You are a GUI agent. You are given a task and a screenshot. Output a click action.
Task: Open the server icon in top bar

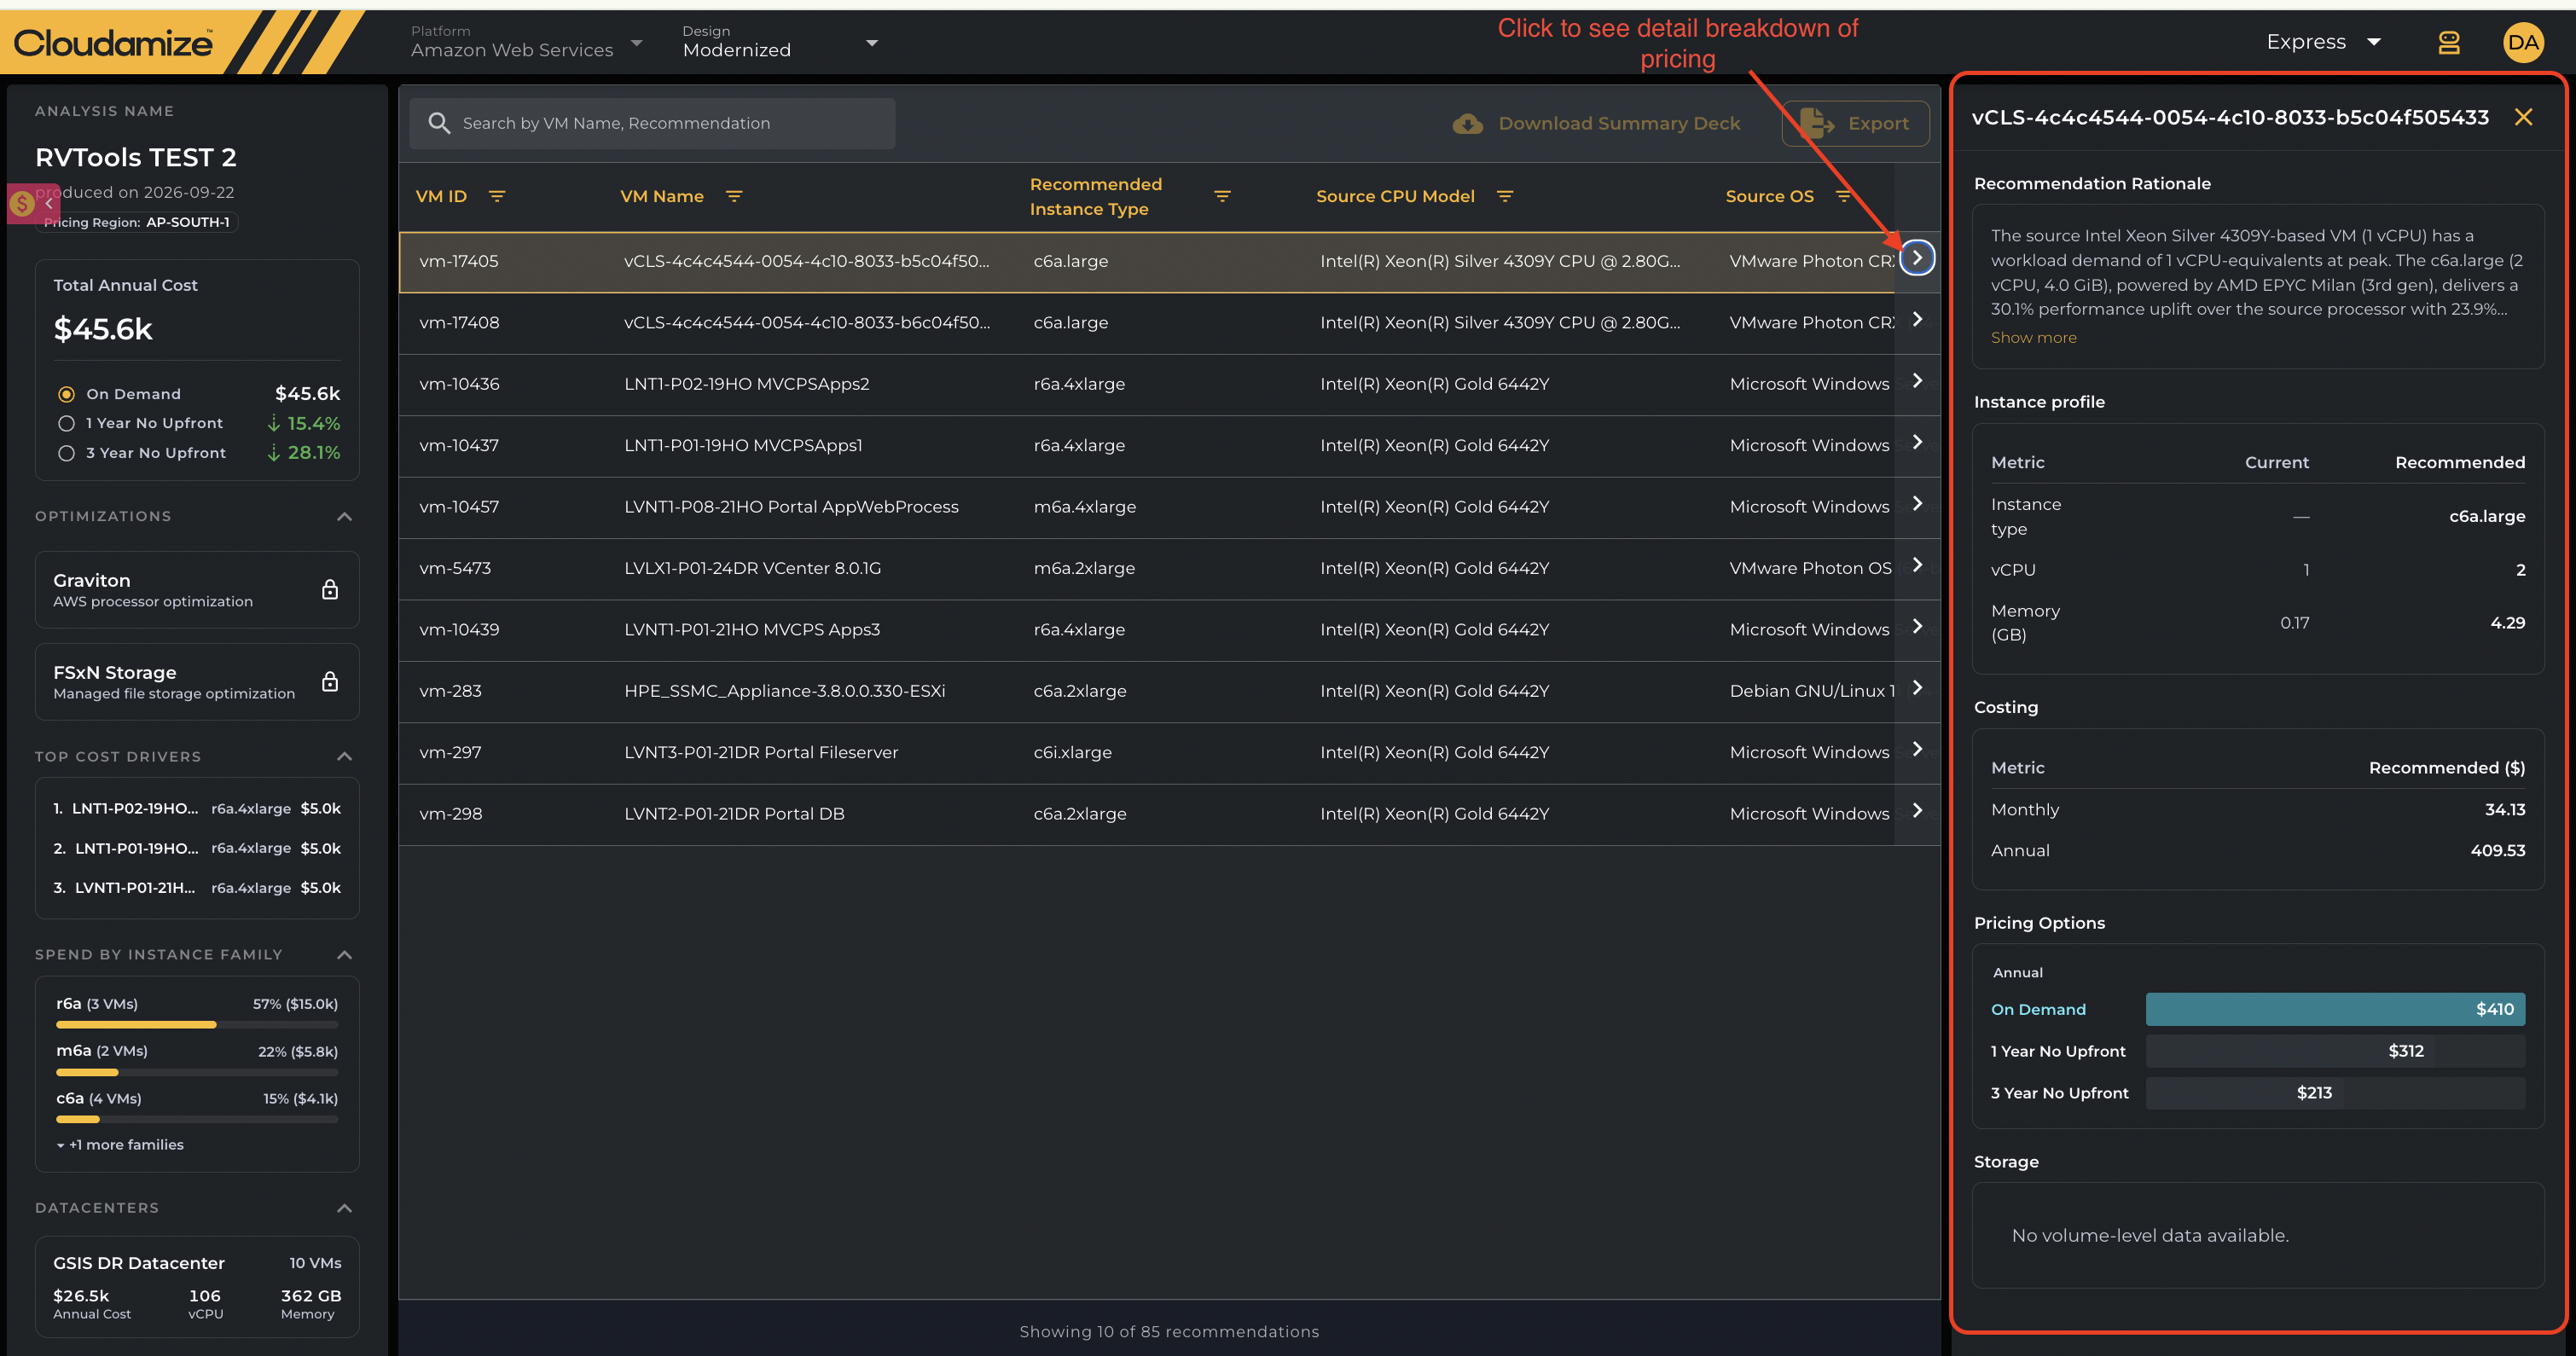point(2448,42)
